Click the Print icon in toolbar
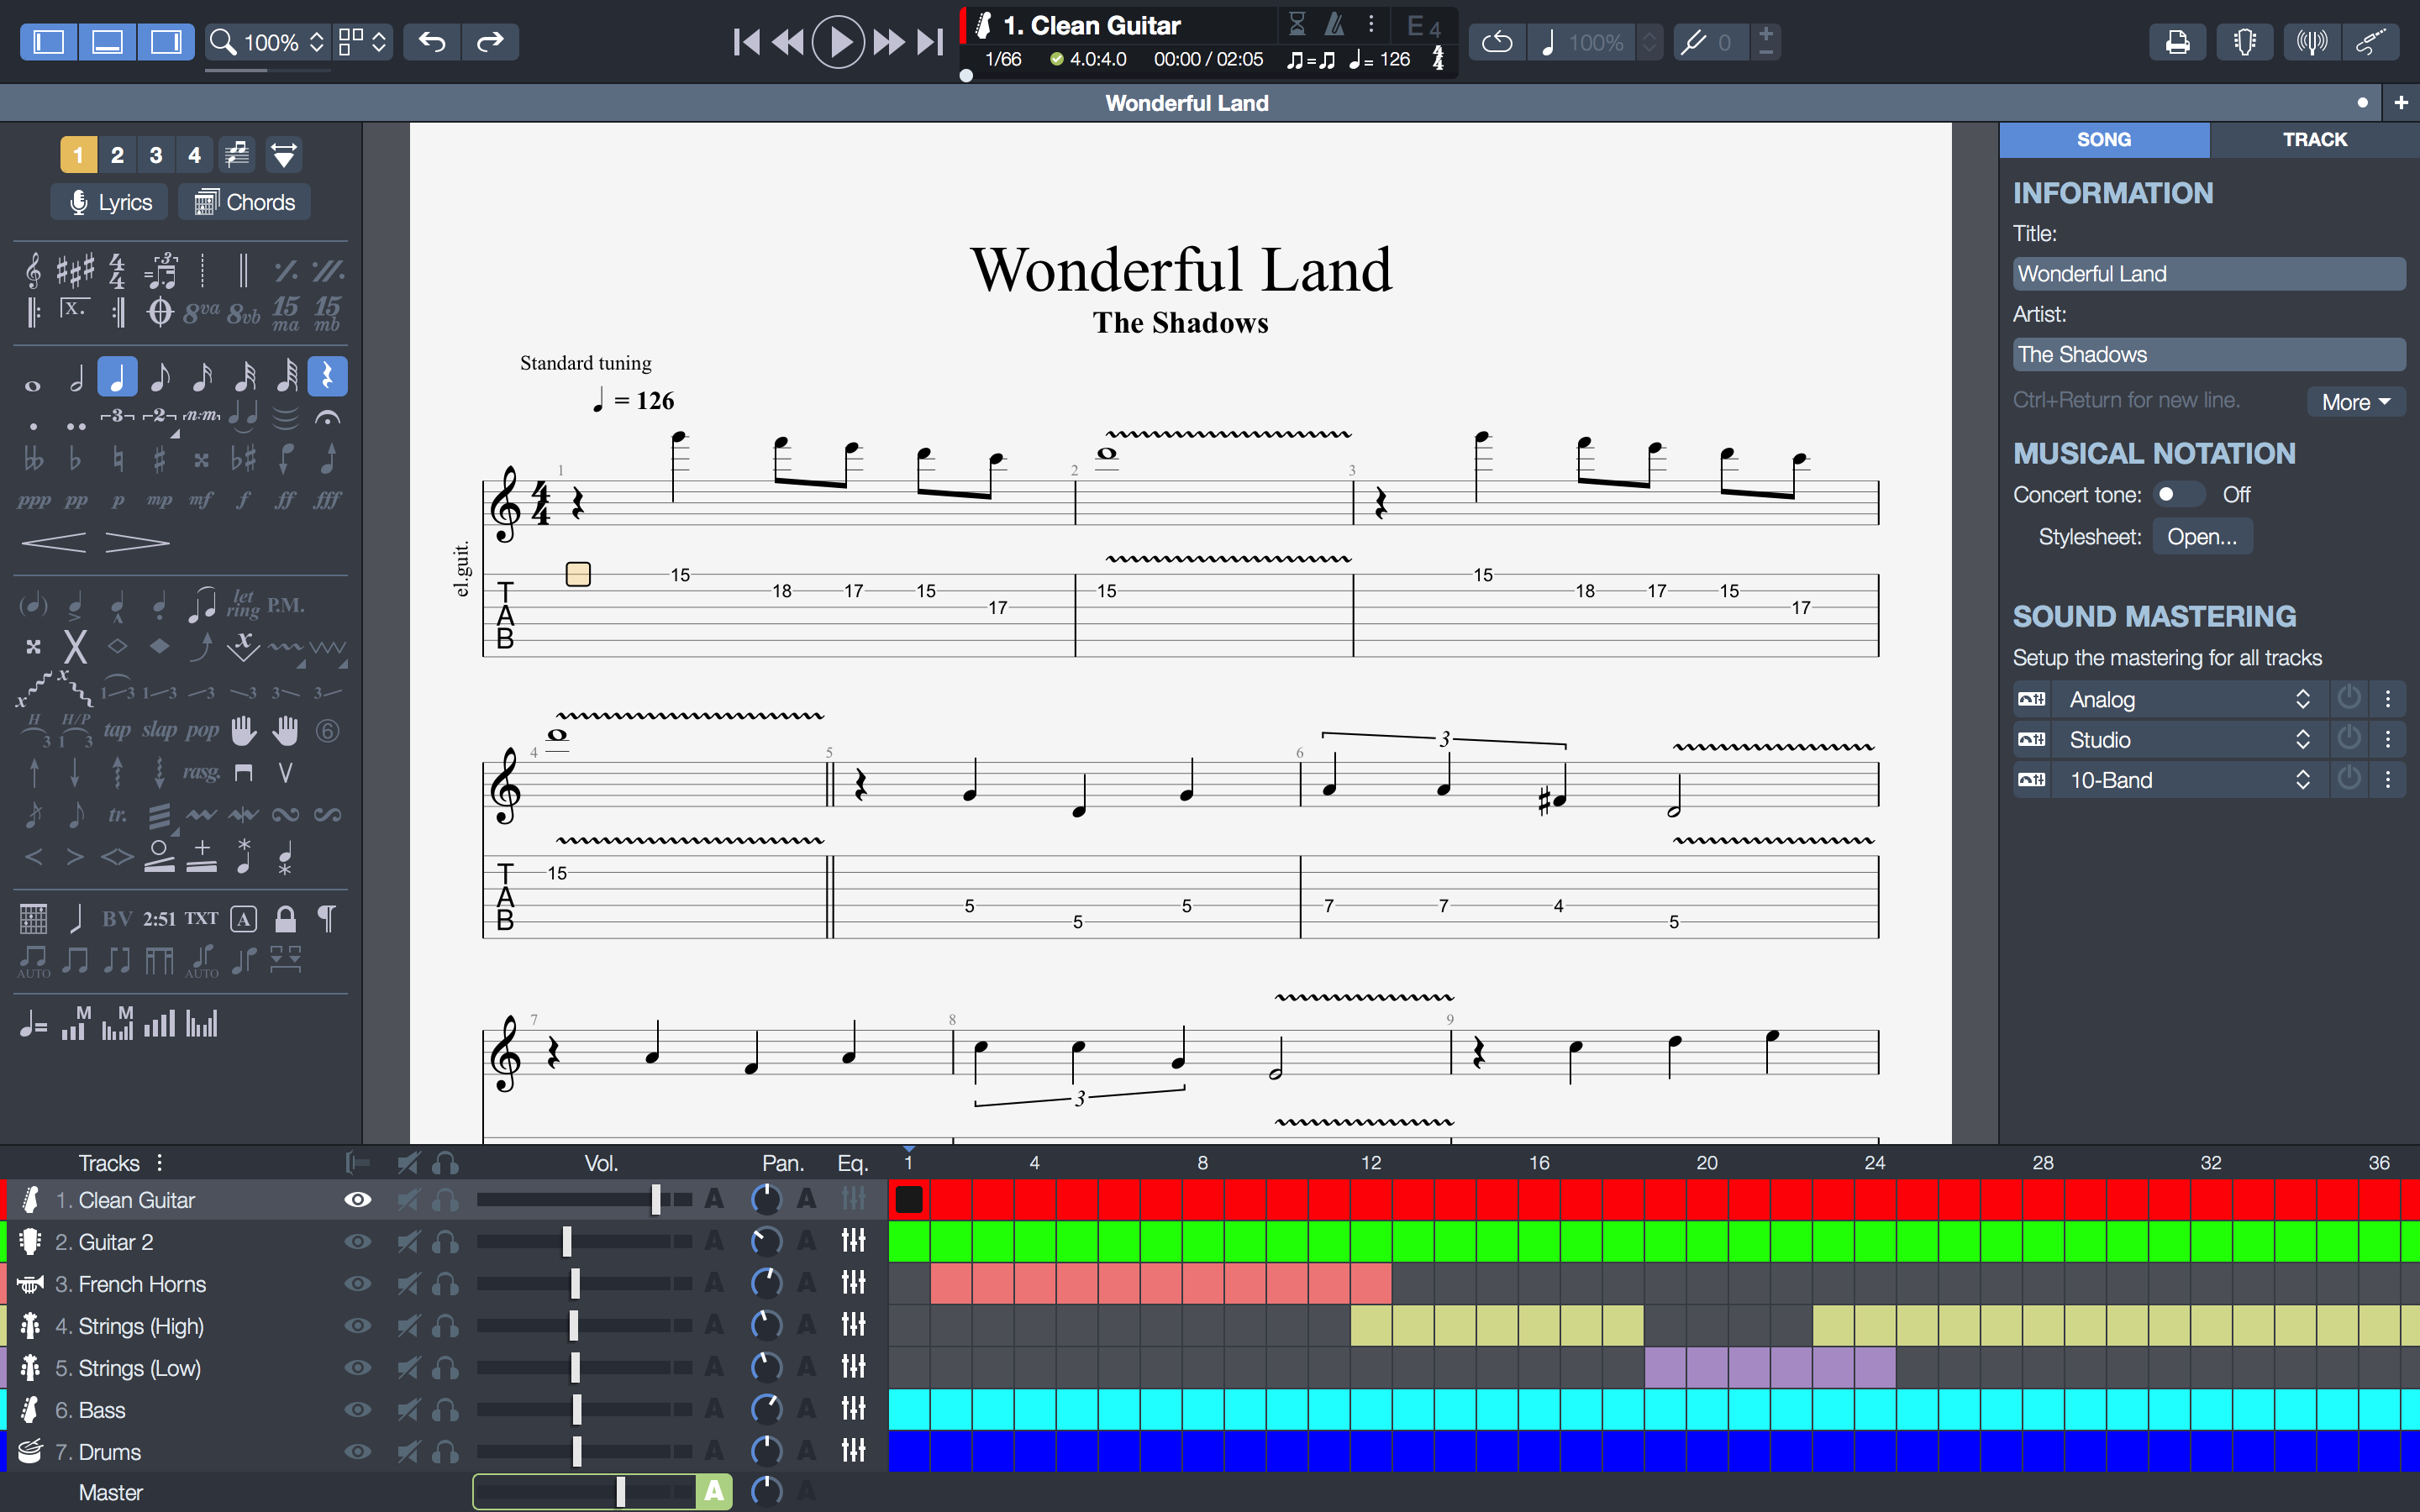This screenshot has height=1512, width=2420. pos(2176,42)
